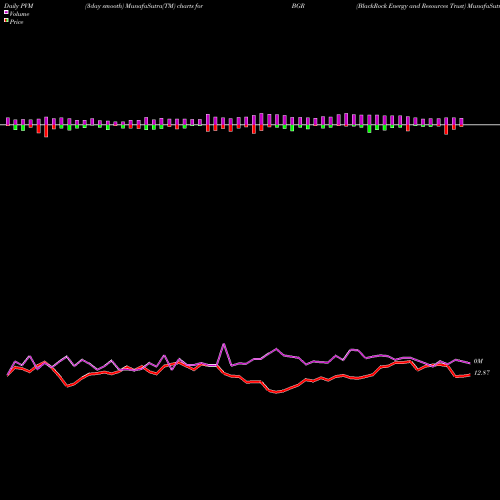Click the purple volume line's tallest spike

pos(224,344)
